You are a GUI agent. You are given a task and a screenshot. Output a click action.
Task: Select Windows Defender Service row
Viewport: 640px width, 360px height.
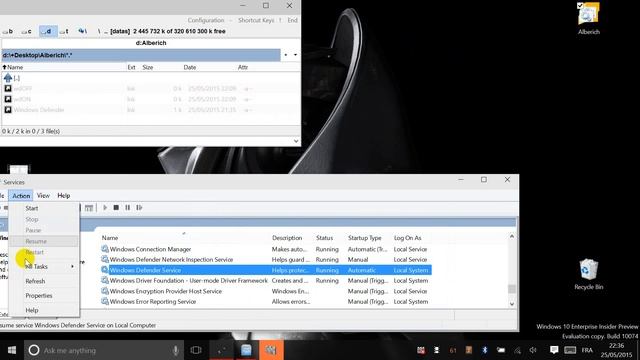(266, 270)
